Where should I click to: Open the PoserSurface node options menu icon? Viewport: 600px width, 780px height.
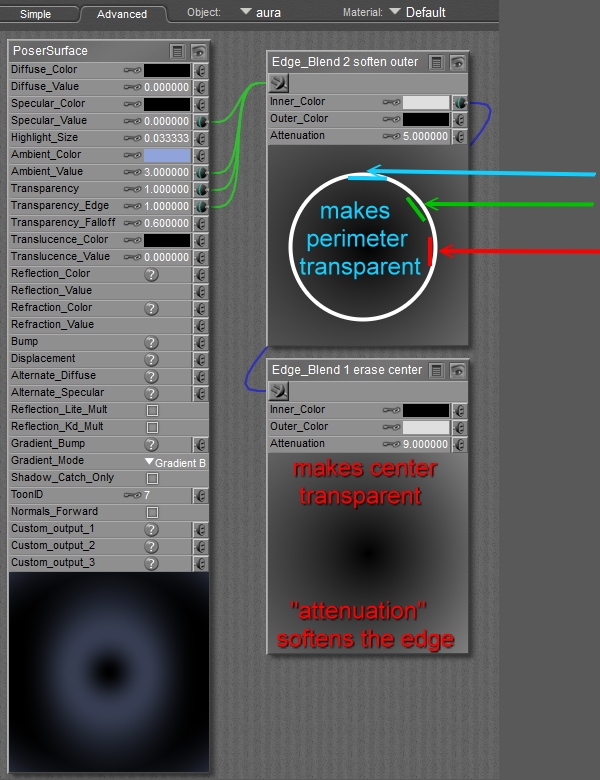(x=178, y=51)
